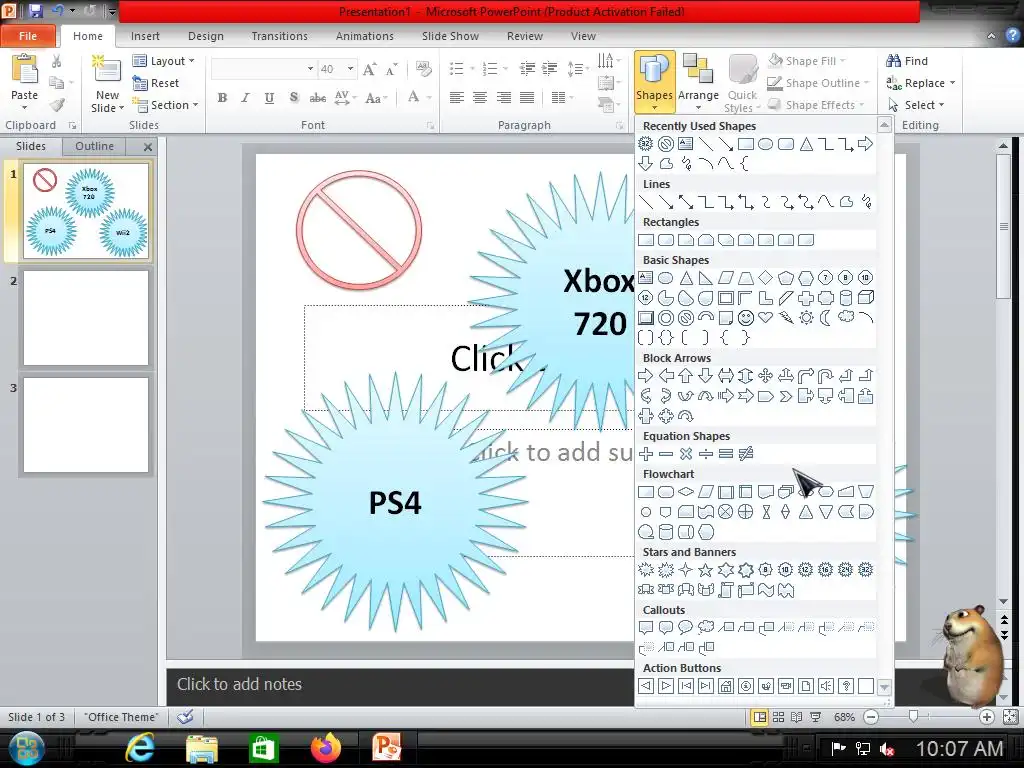Screen dimensions: 1024x768
Task: Choose the Oval Callout shape in Callouts
Action: [x=686, y=628]
